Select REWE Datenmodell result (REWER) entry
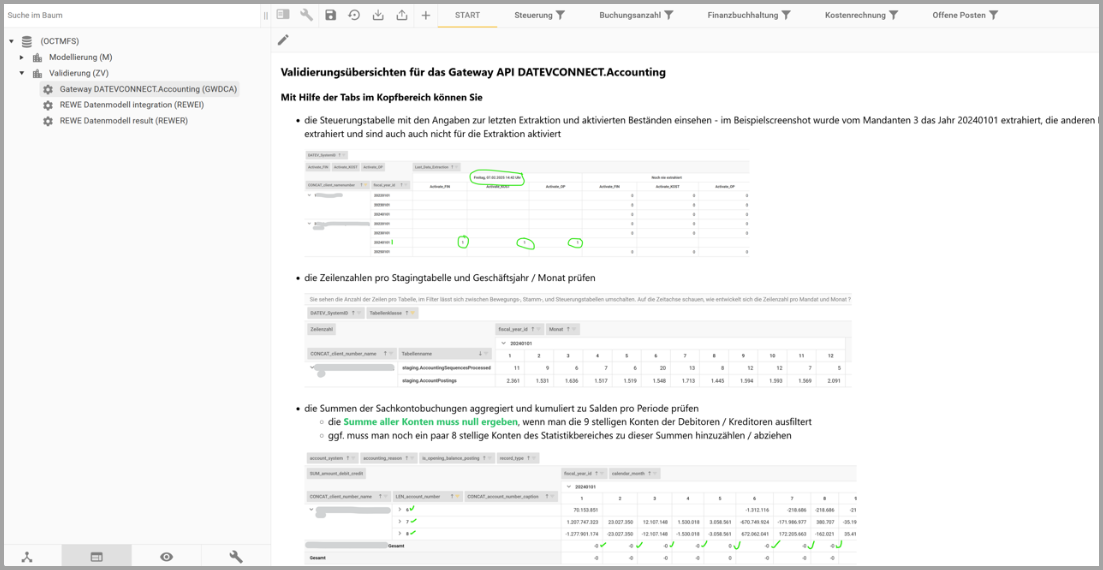The width and height of the screenshot is (1103, 570). [x=124, y=121]
